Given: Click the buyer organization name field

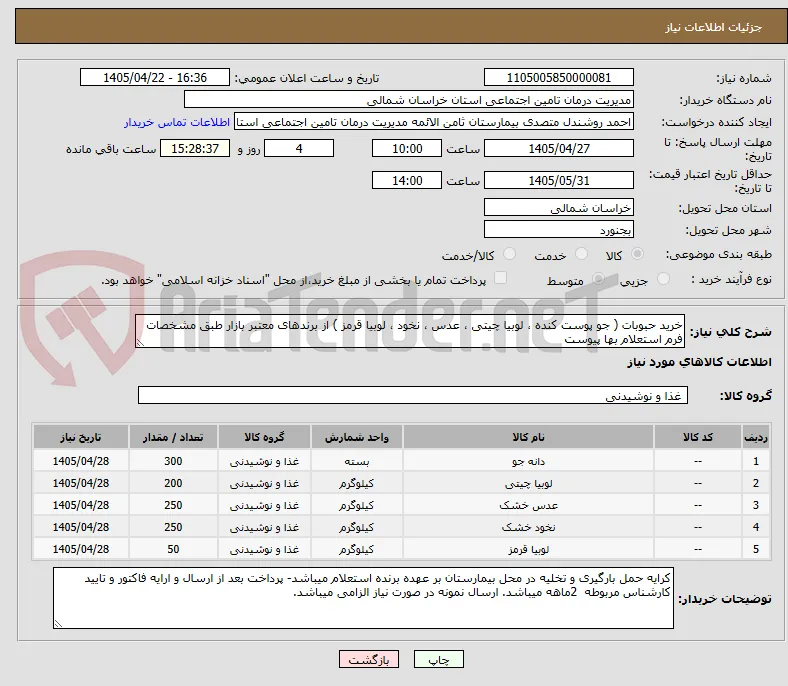Looking at the screenshot, I should (409, 100).
